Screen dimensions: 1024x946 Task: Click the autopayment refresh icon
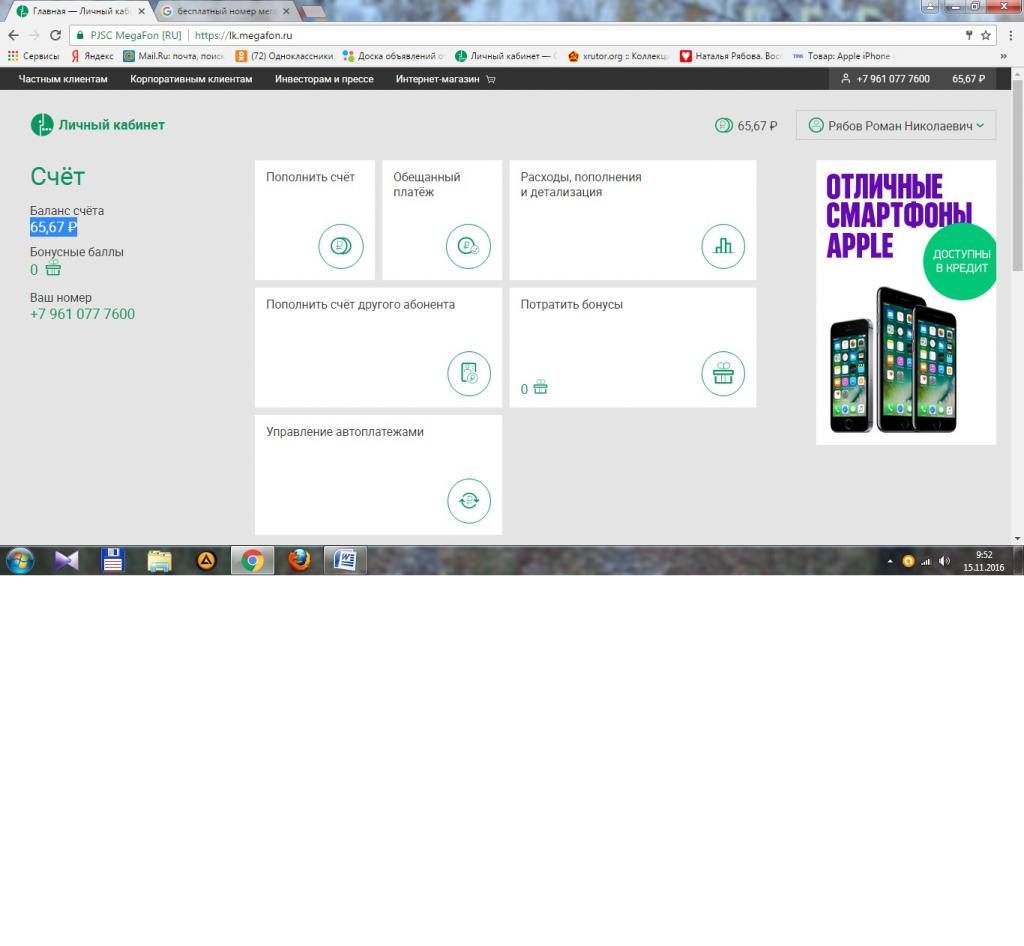tap(468, 501)
